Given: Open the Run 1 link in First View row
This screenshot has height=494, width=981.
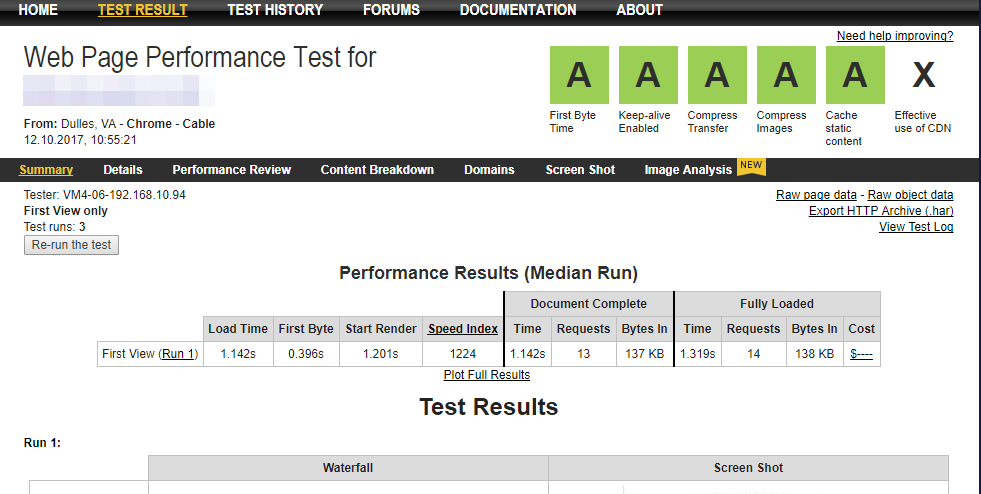Looking at the screenshot, I should 180,354.
